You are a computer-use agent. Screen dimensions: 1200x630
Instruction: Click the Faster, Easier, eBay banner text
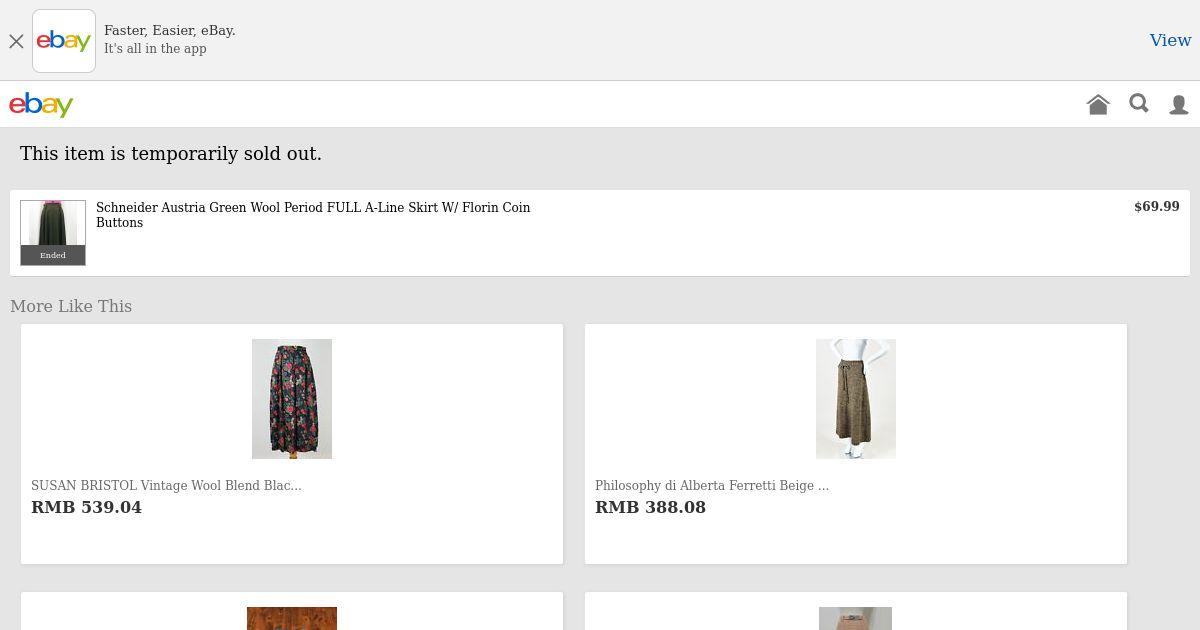pyautogui.click(x=170, y=30)
